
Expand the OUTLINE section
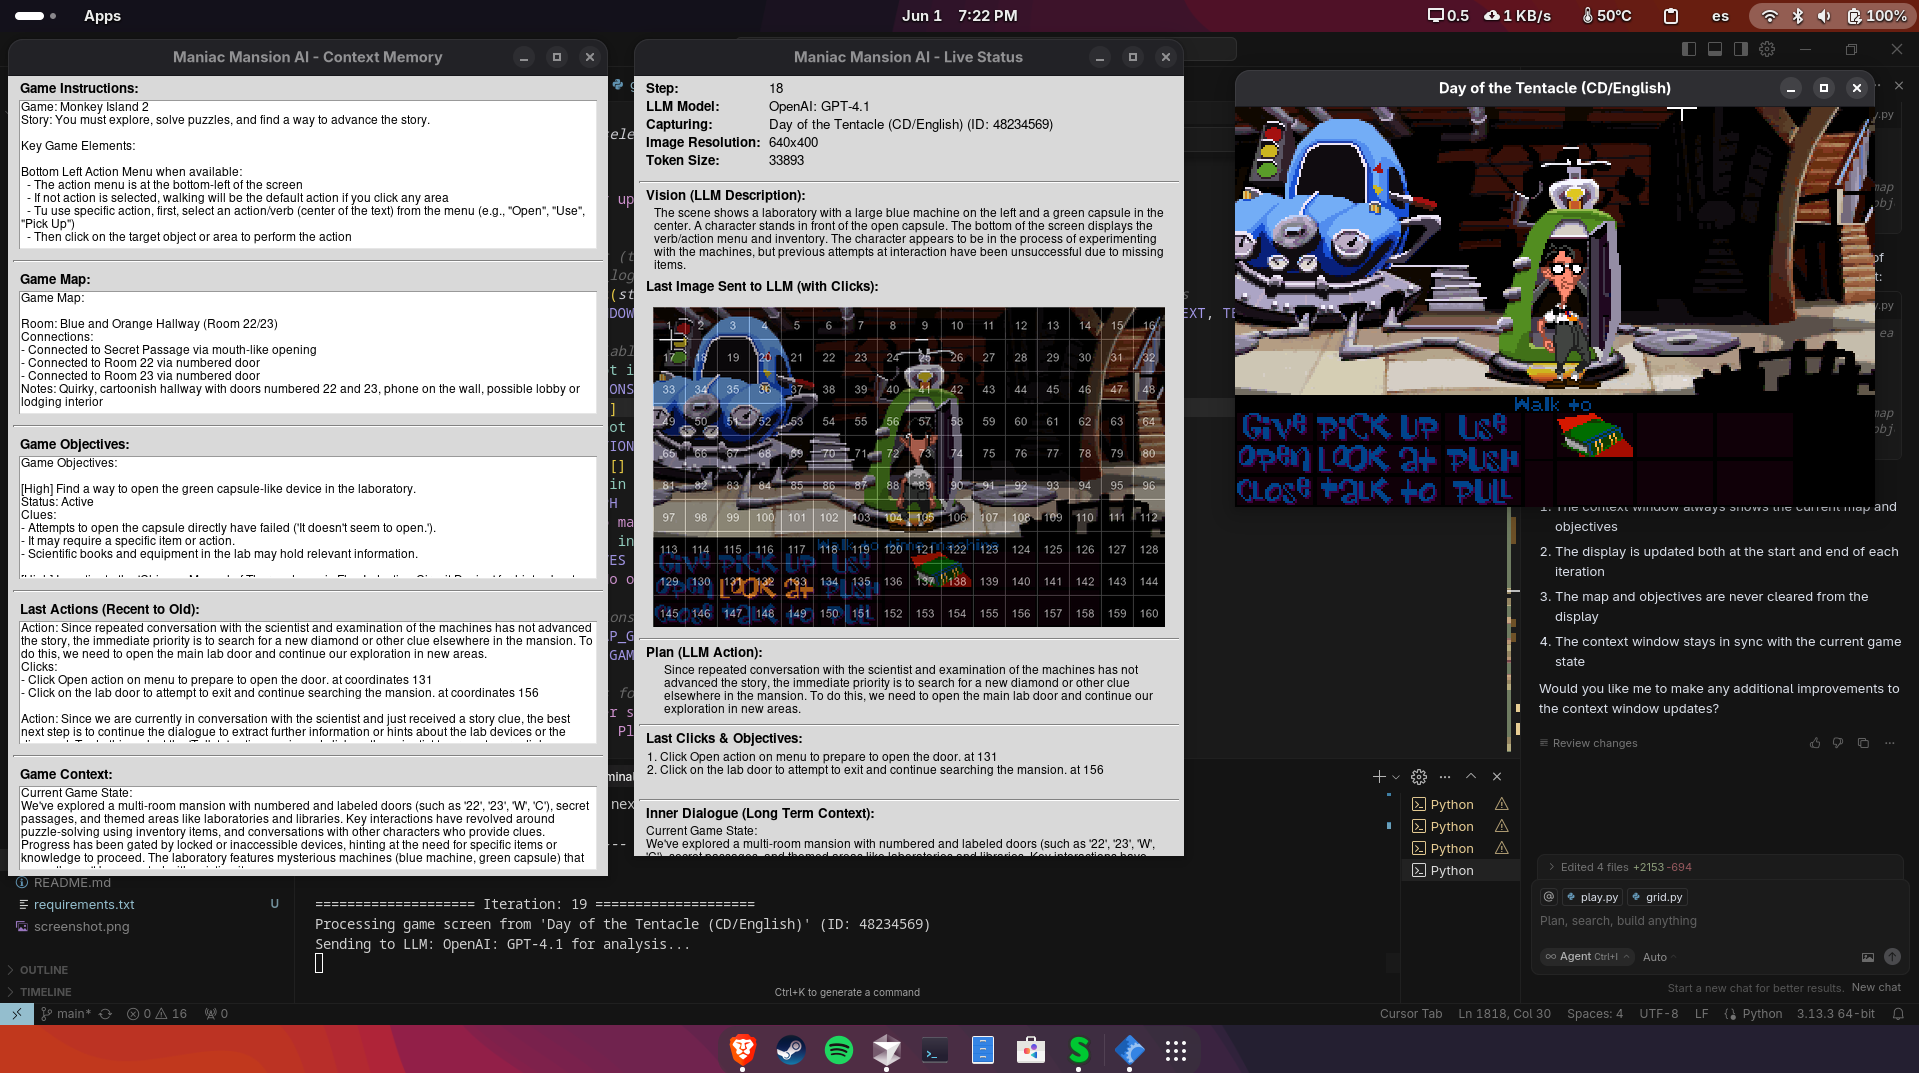click(44, 970)
